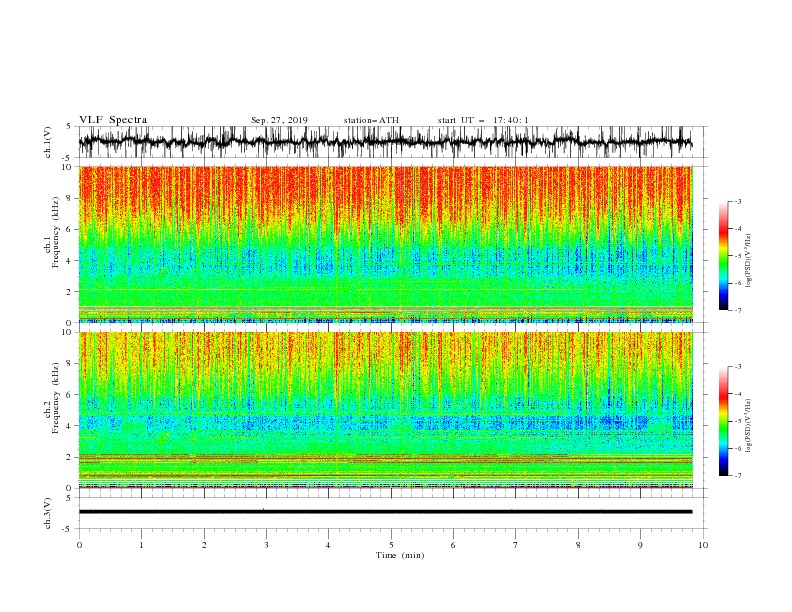Click the "-5" label on ch.1 colorbar

[x=738, y=256]
